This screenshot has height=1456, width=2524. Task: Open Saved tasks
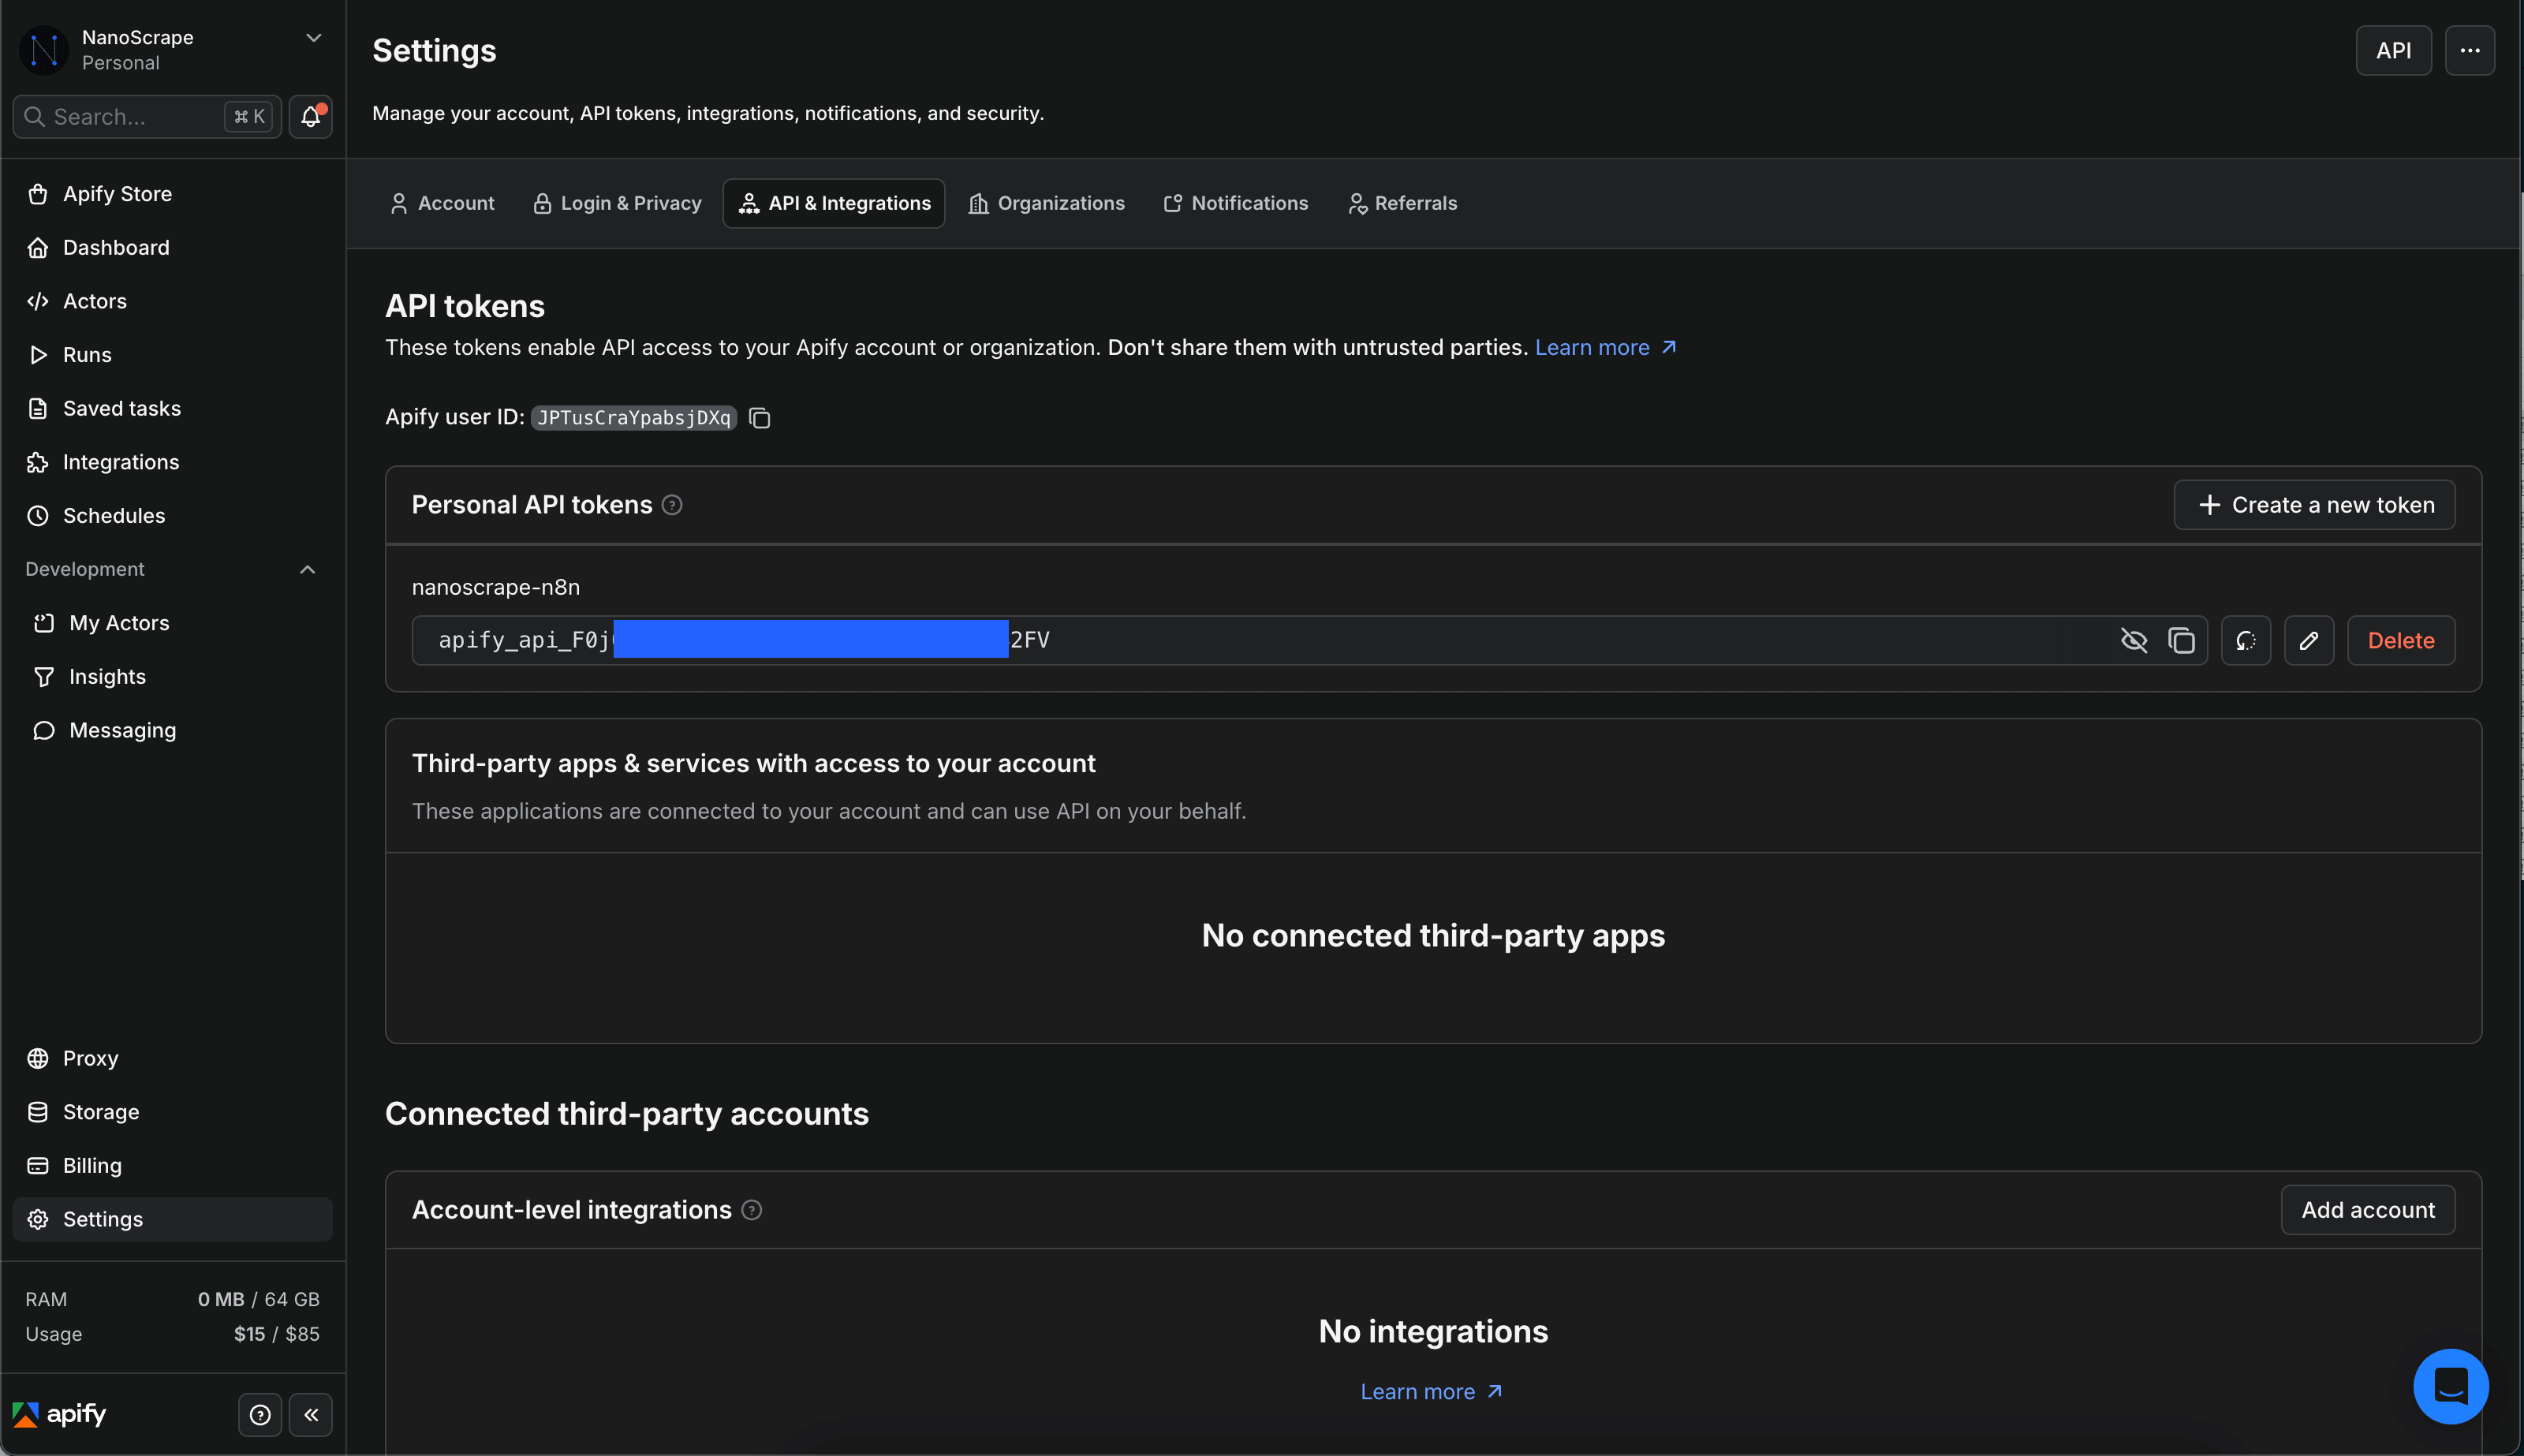point(172,409)
